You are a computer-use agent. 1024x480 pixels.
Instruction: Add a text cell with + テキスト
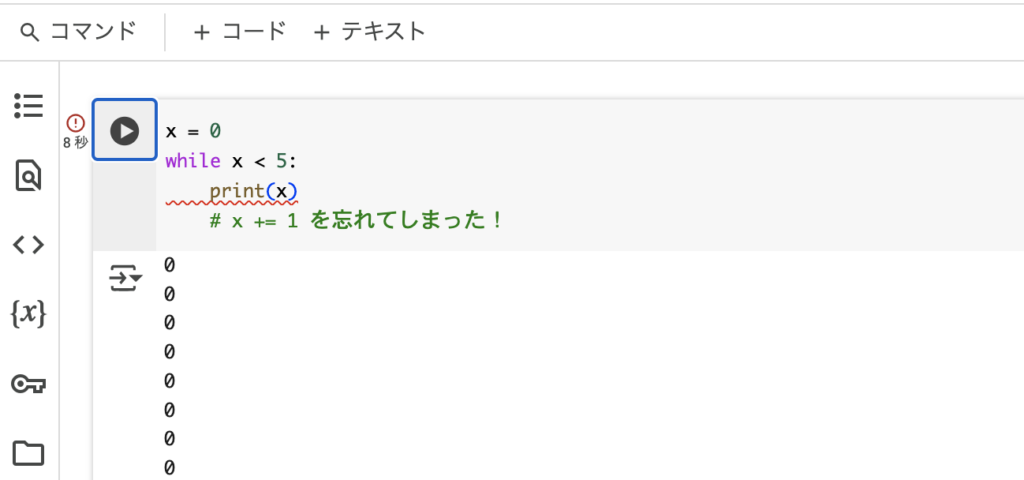(369, 31)
